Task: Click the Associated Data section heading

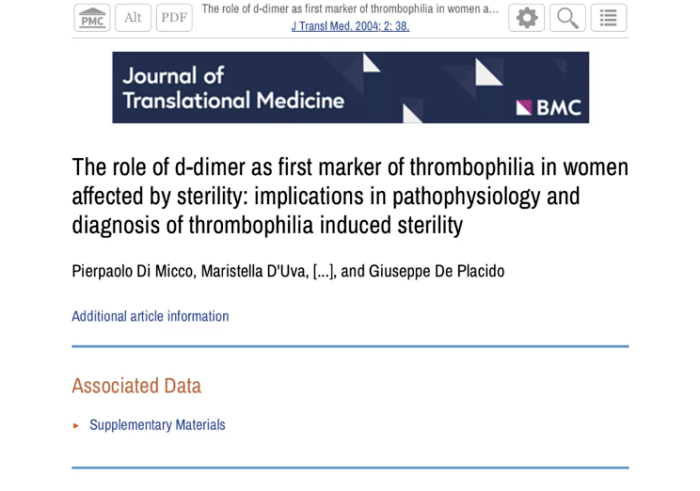Action: tap(136, 386)
